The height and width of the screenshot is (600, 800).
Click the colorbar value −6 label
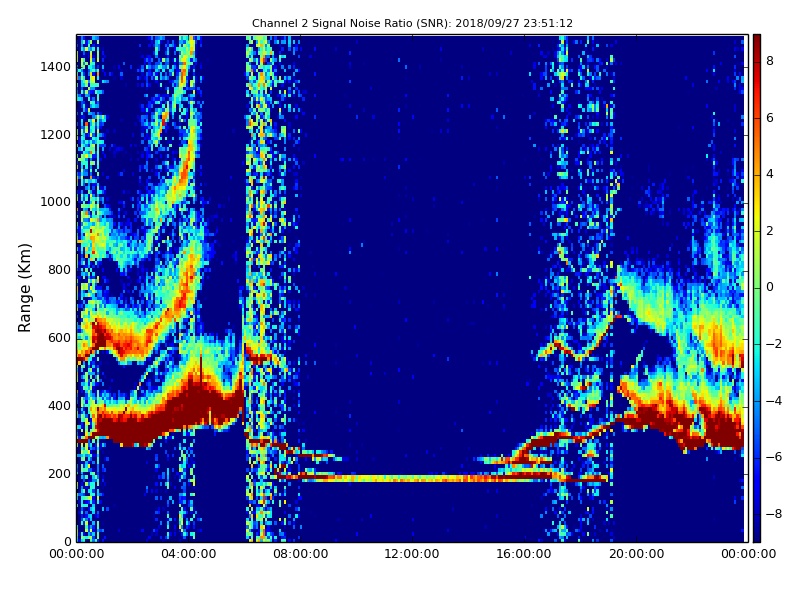click(x=774, y=457)
